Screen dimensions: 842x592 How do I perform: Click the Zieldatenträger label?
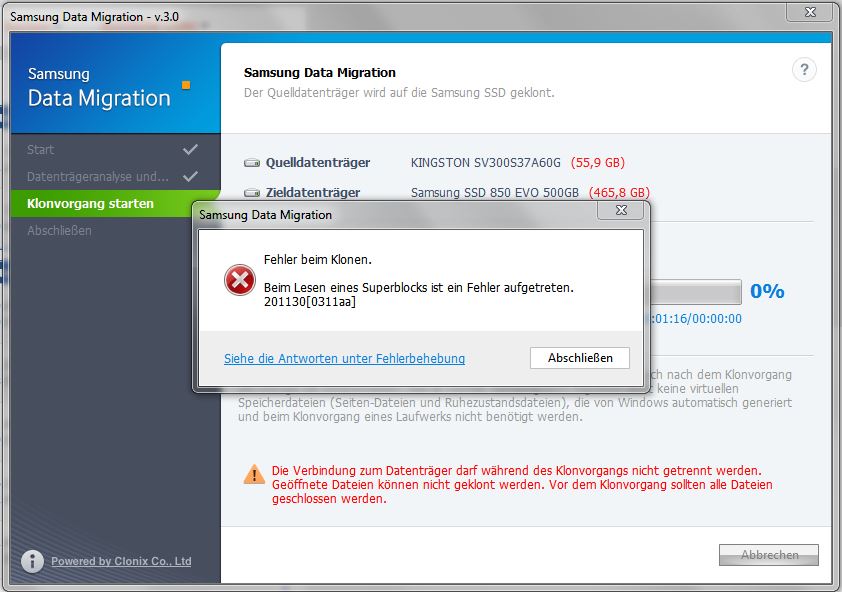[x=313, y=192]
